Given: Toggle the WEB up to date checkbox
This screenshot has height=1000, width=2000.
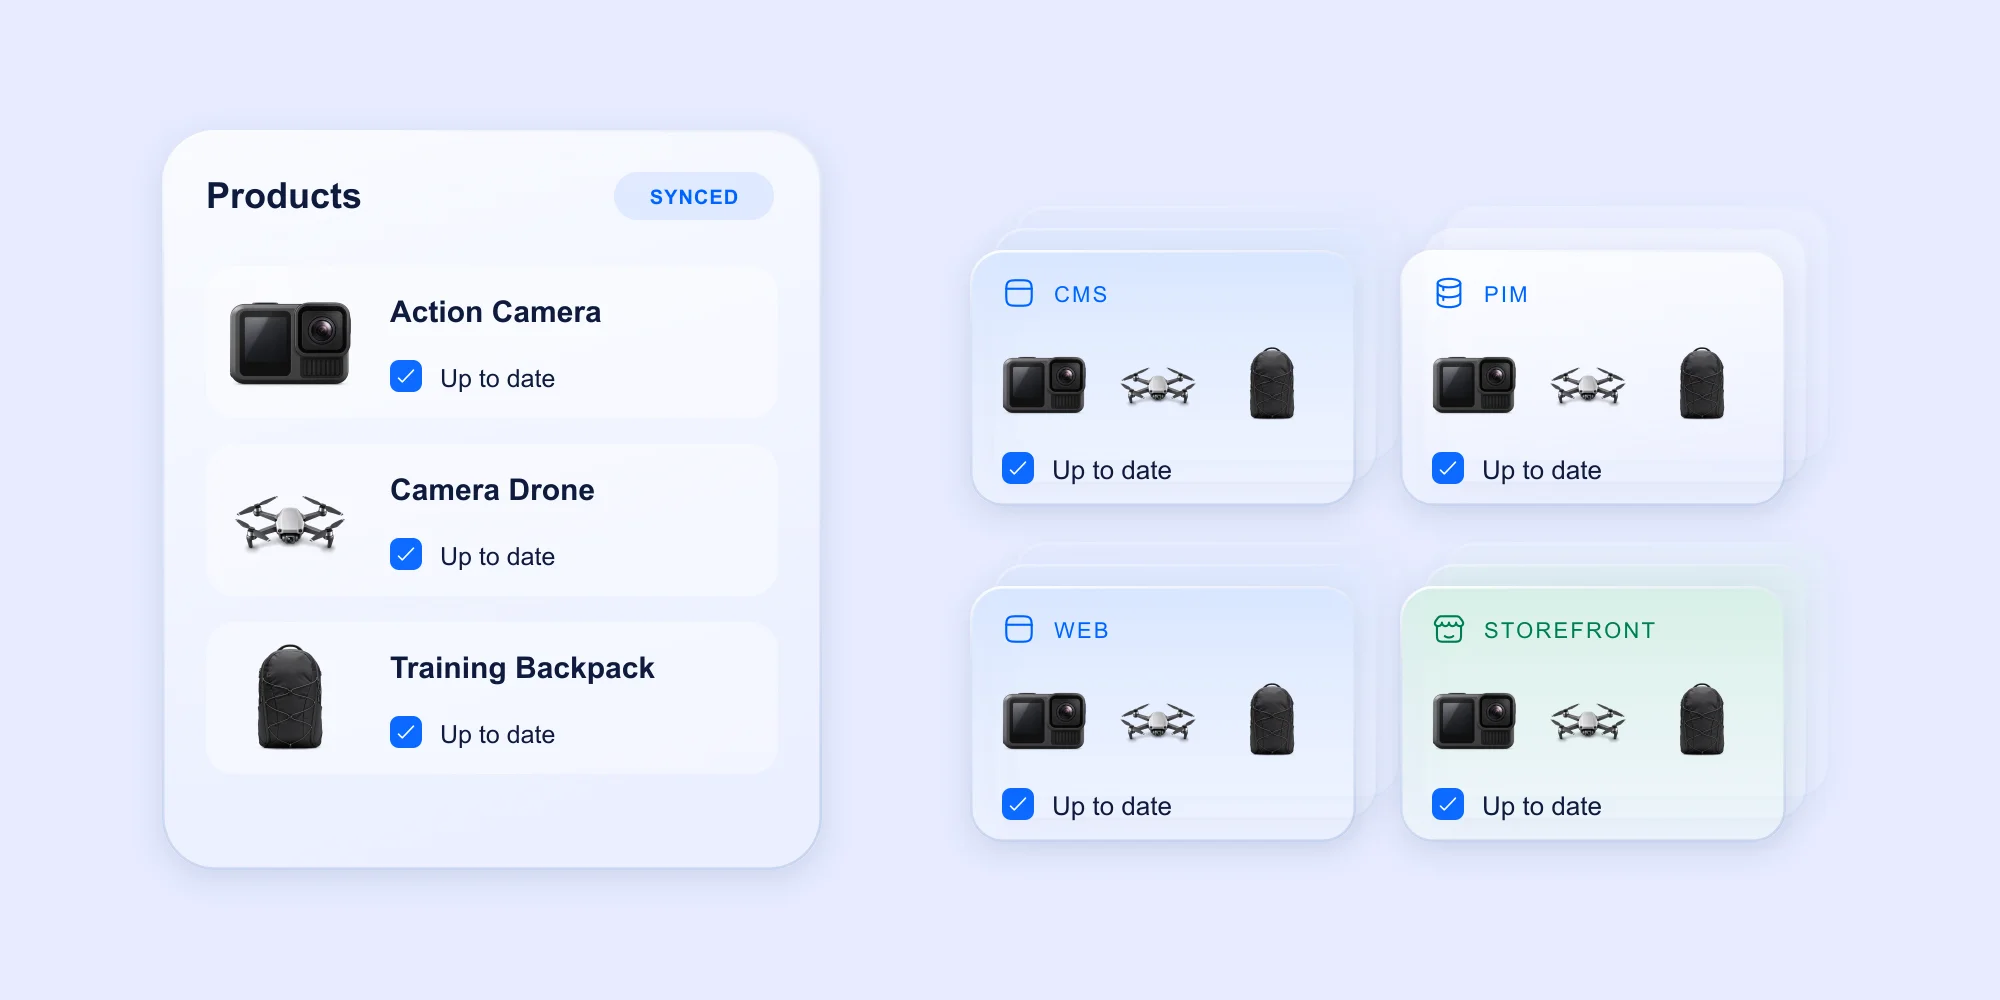Looking at the screenshot, I should [x=1018, y=805].
